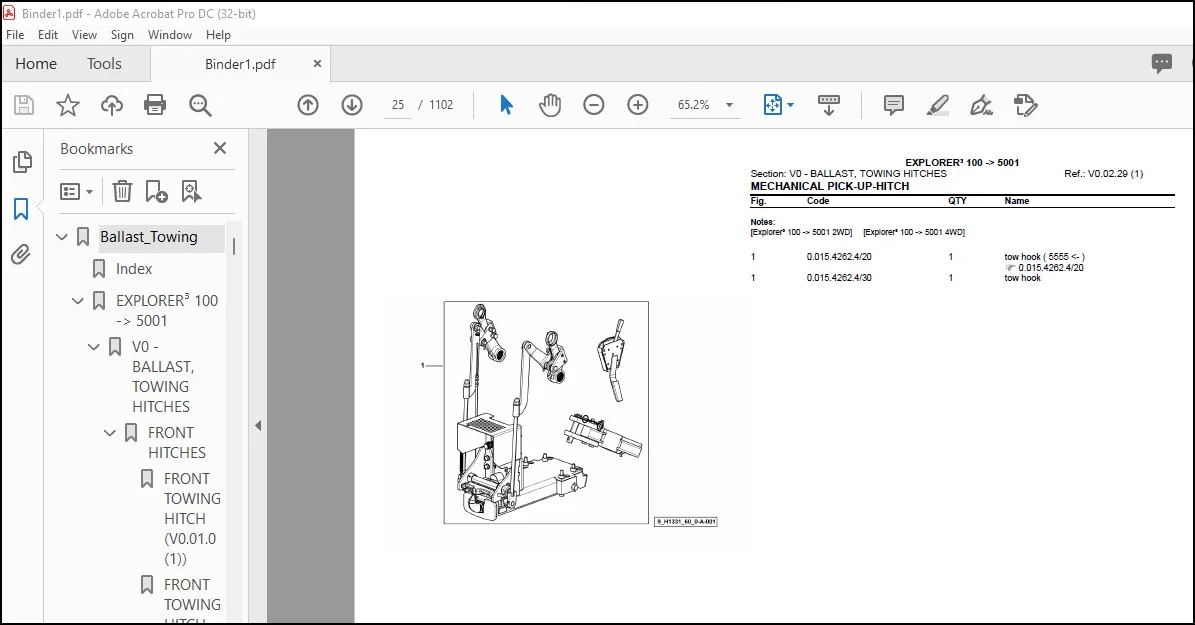
Task: Click the Fit page scrolling icon
Action: (773, 105)
